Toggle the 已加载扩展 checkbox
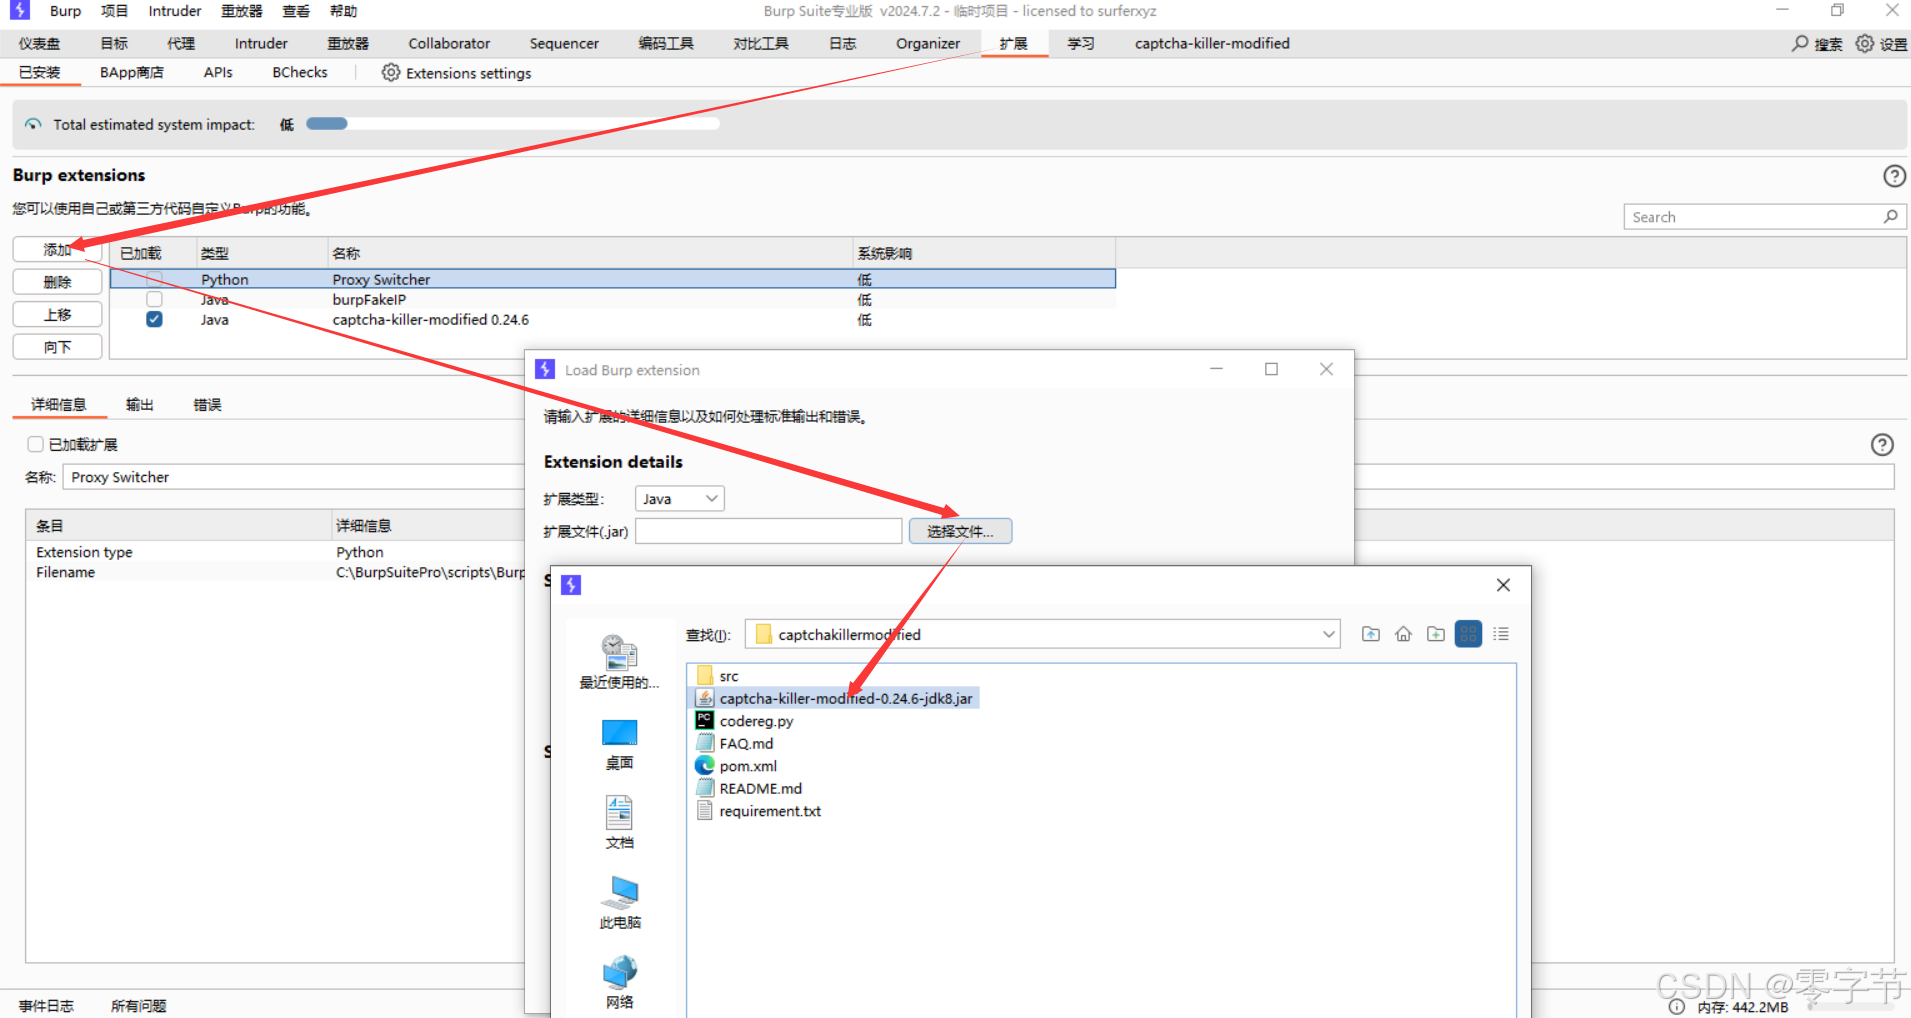The image size is (1911, 1018). pos(36,444)
